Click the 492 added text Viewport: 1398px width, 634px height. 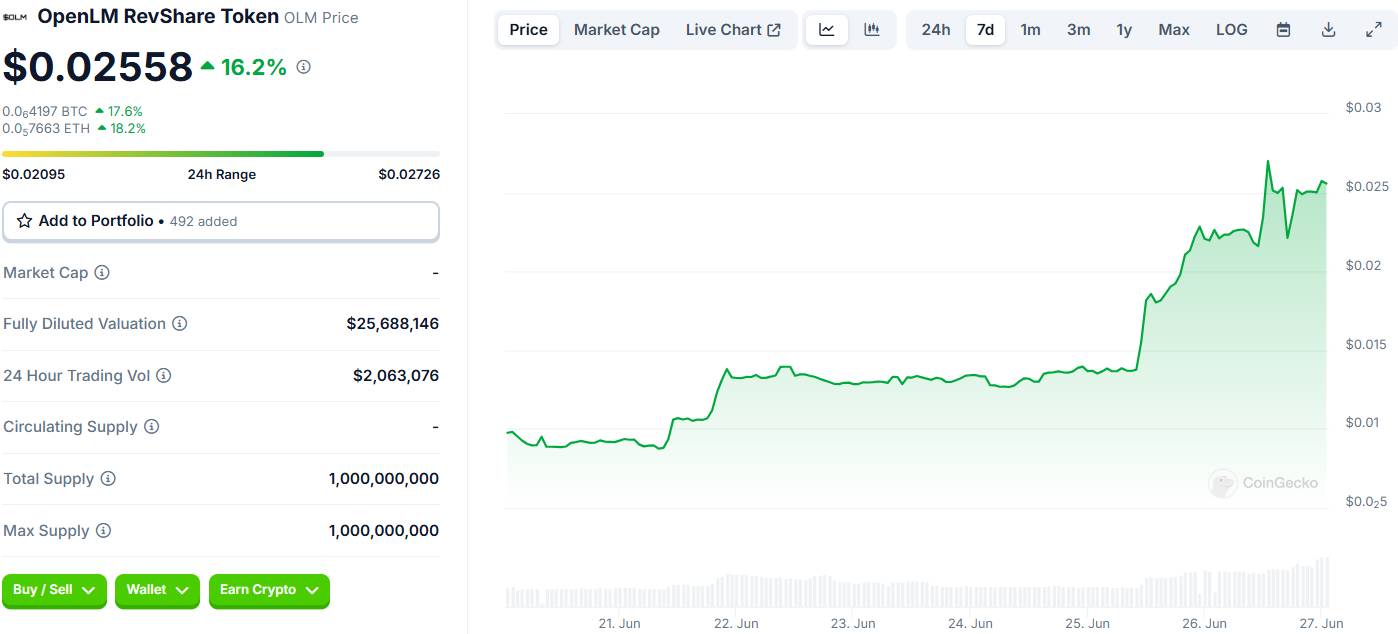[x=204, y=222]
